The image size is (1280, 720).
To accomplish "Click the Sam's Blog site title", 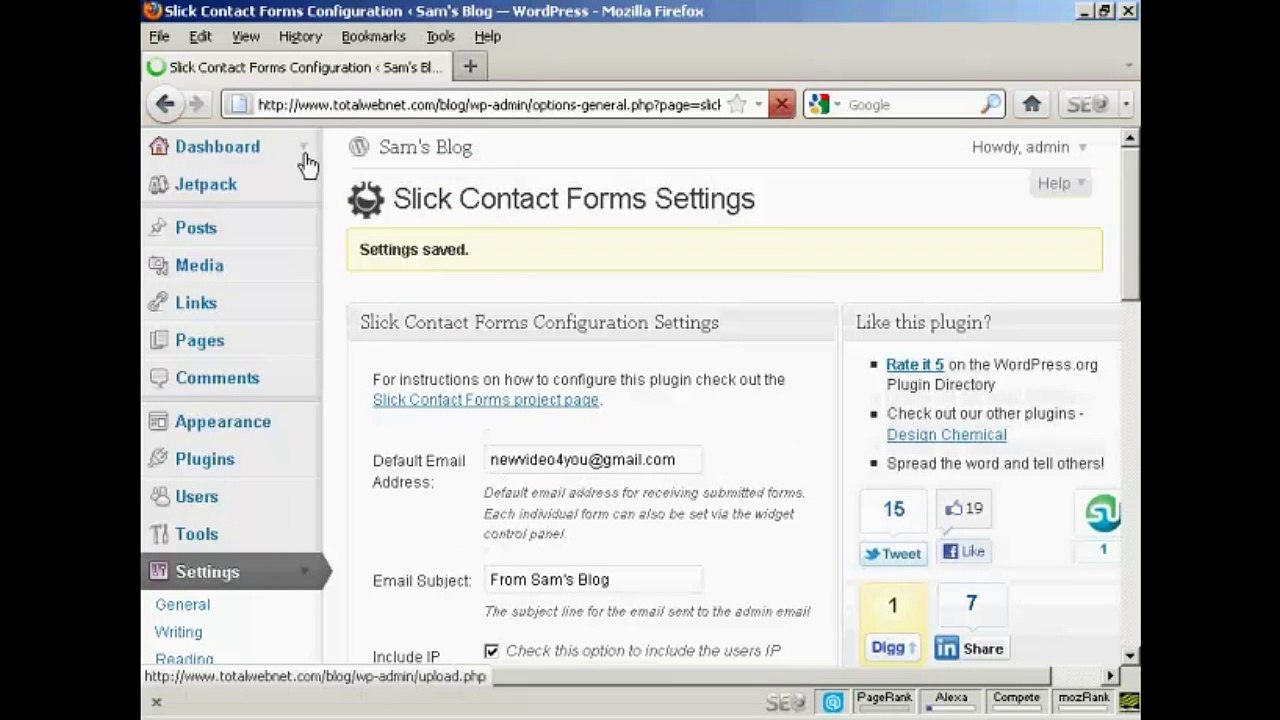I will (425, 147).
